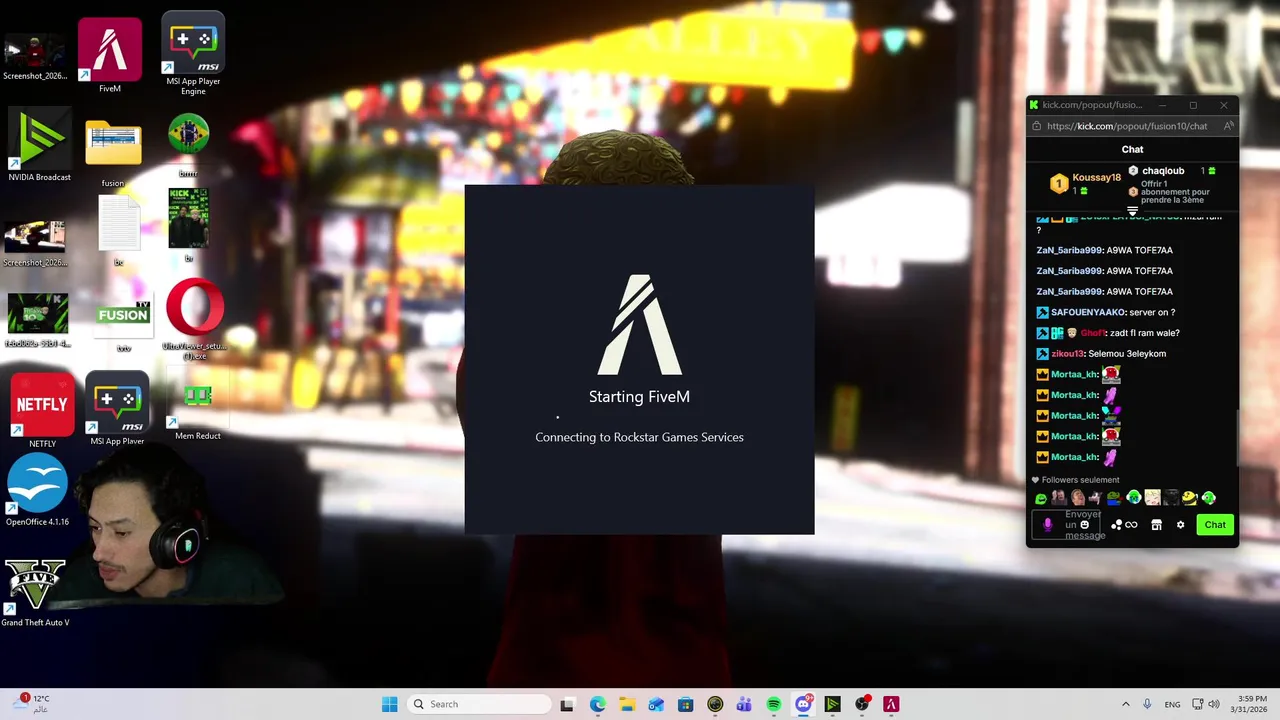Launch Grand Theft Auto V shortcut
This screenshot has height=720, width=1280.
tap(35, 592)
